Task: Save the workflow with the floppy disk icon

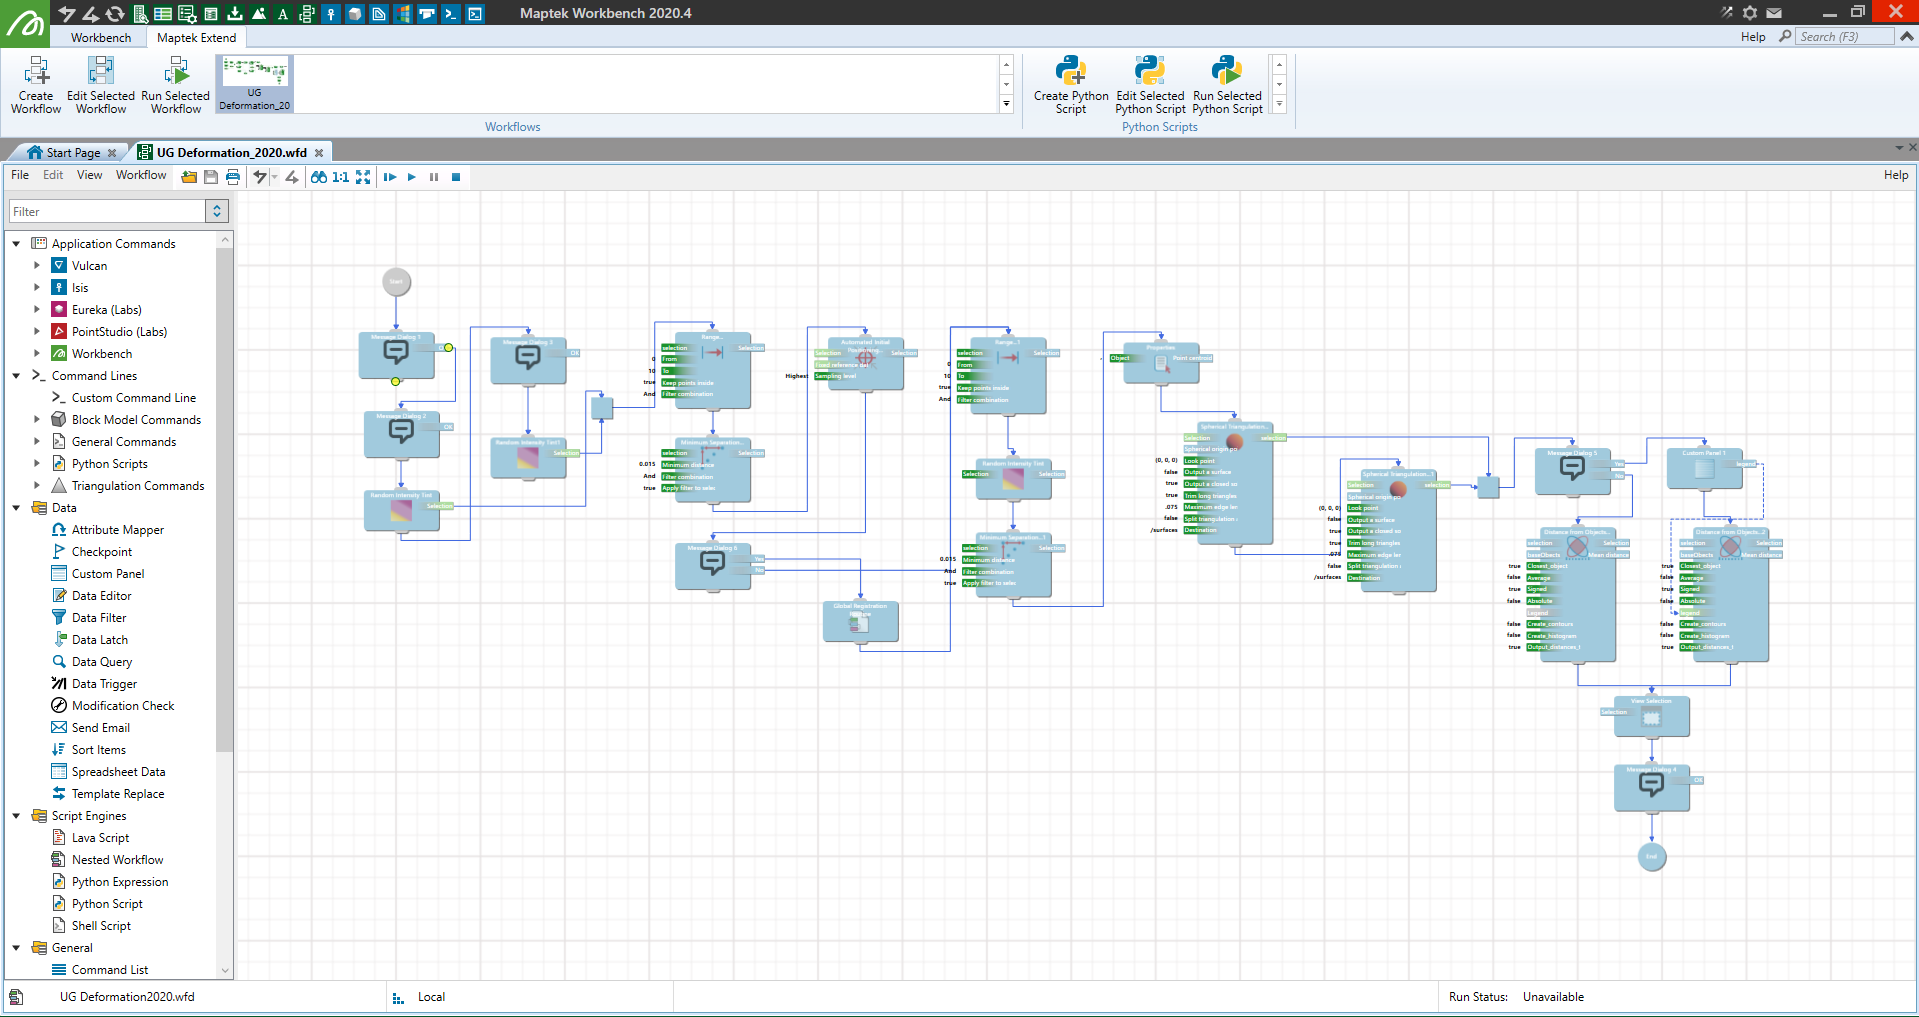Action: tap(210, 177)
